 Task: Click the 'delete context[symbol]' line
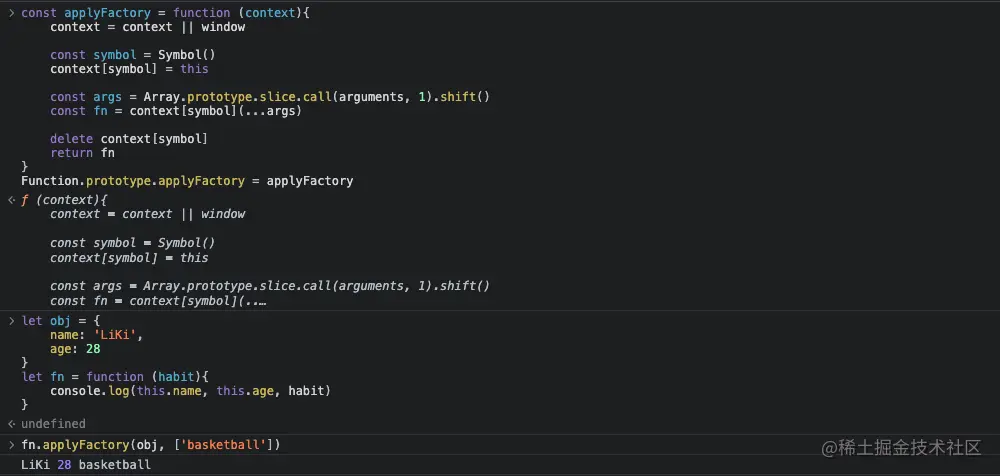[129, 138]
